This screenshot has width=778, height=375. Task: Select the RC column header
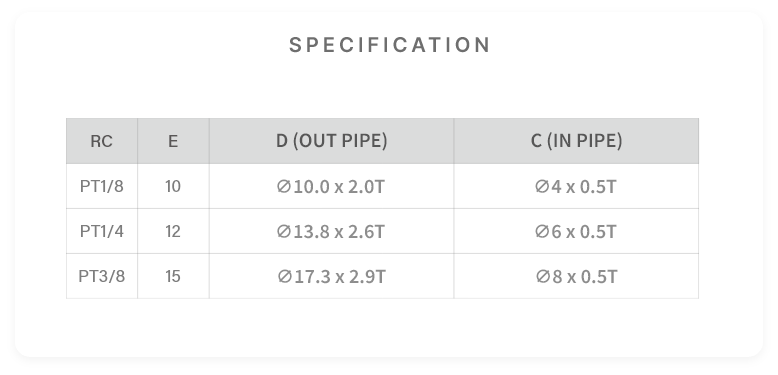102,141
